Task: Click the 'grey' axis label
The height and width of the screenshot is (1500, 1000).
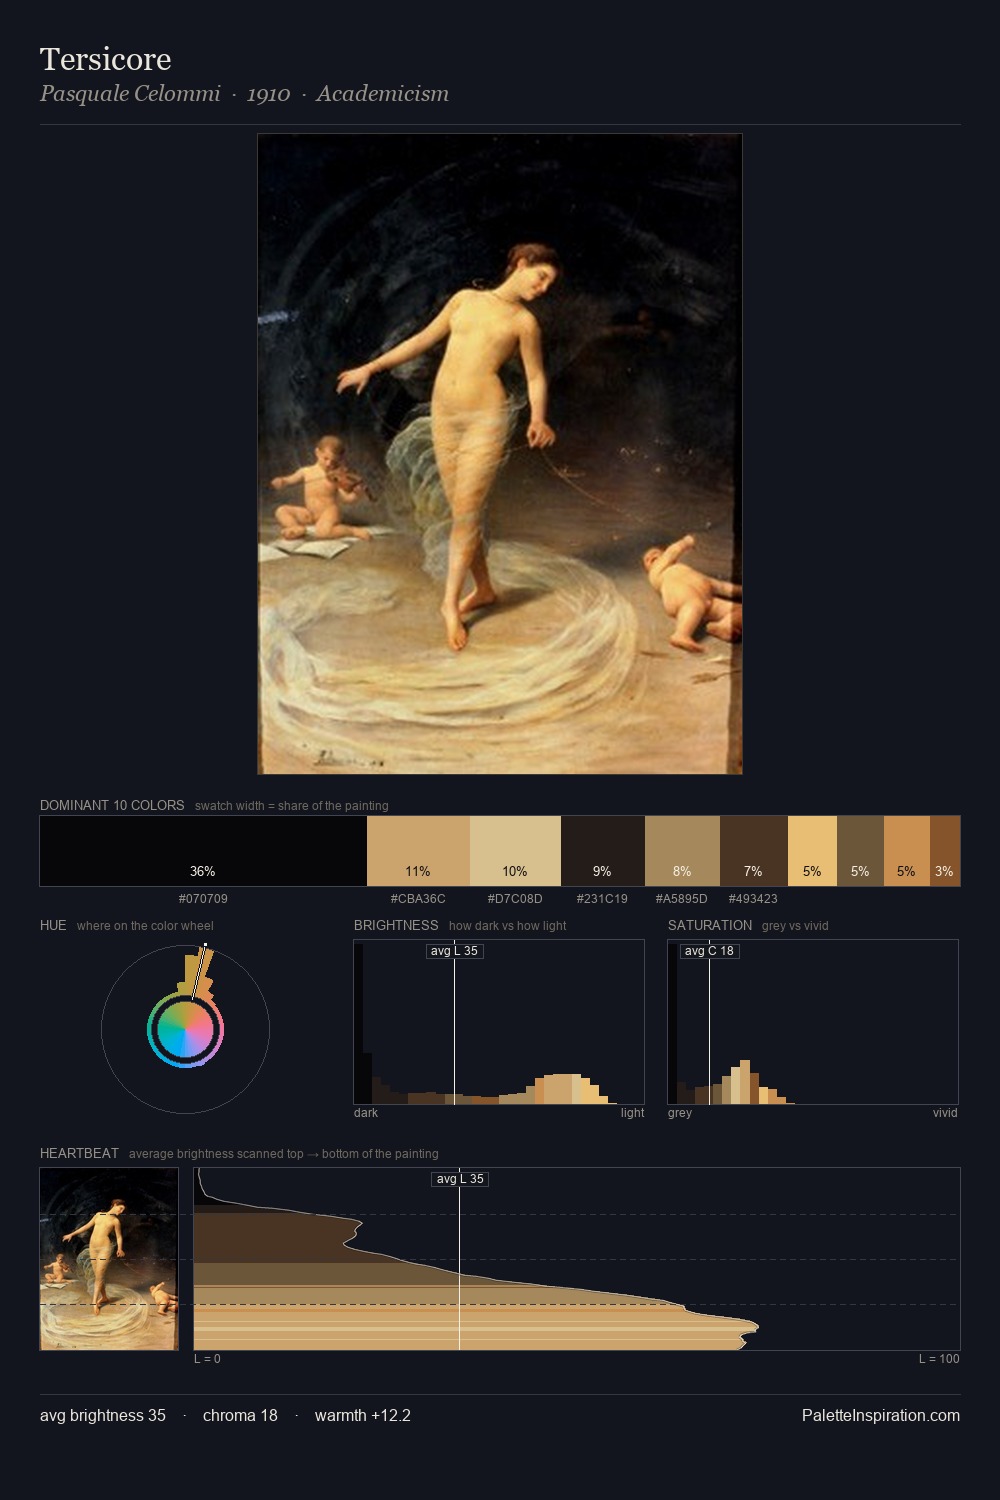Action: pos(680,1113)
